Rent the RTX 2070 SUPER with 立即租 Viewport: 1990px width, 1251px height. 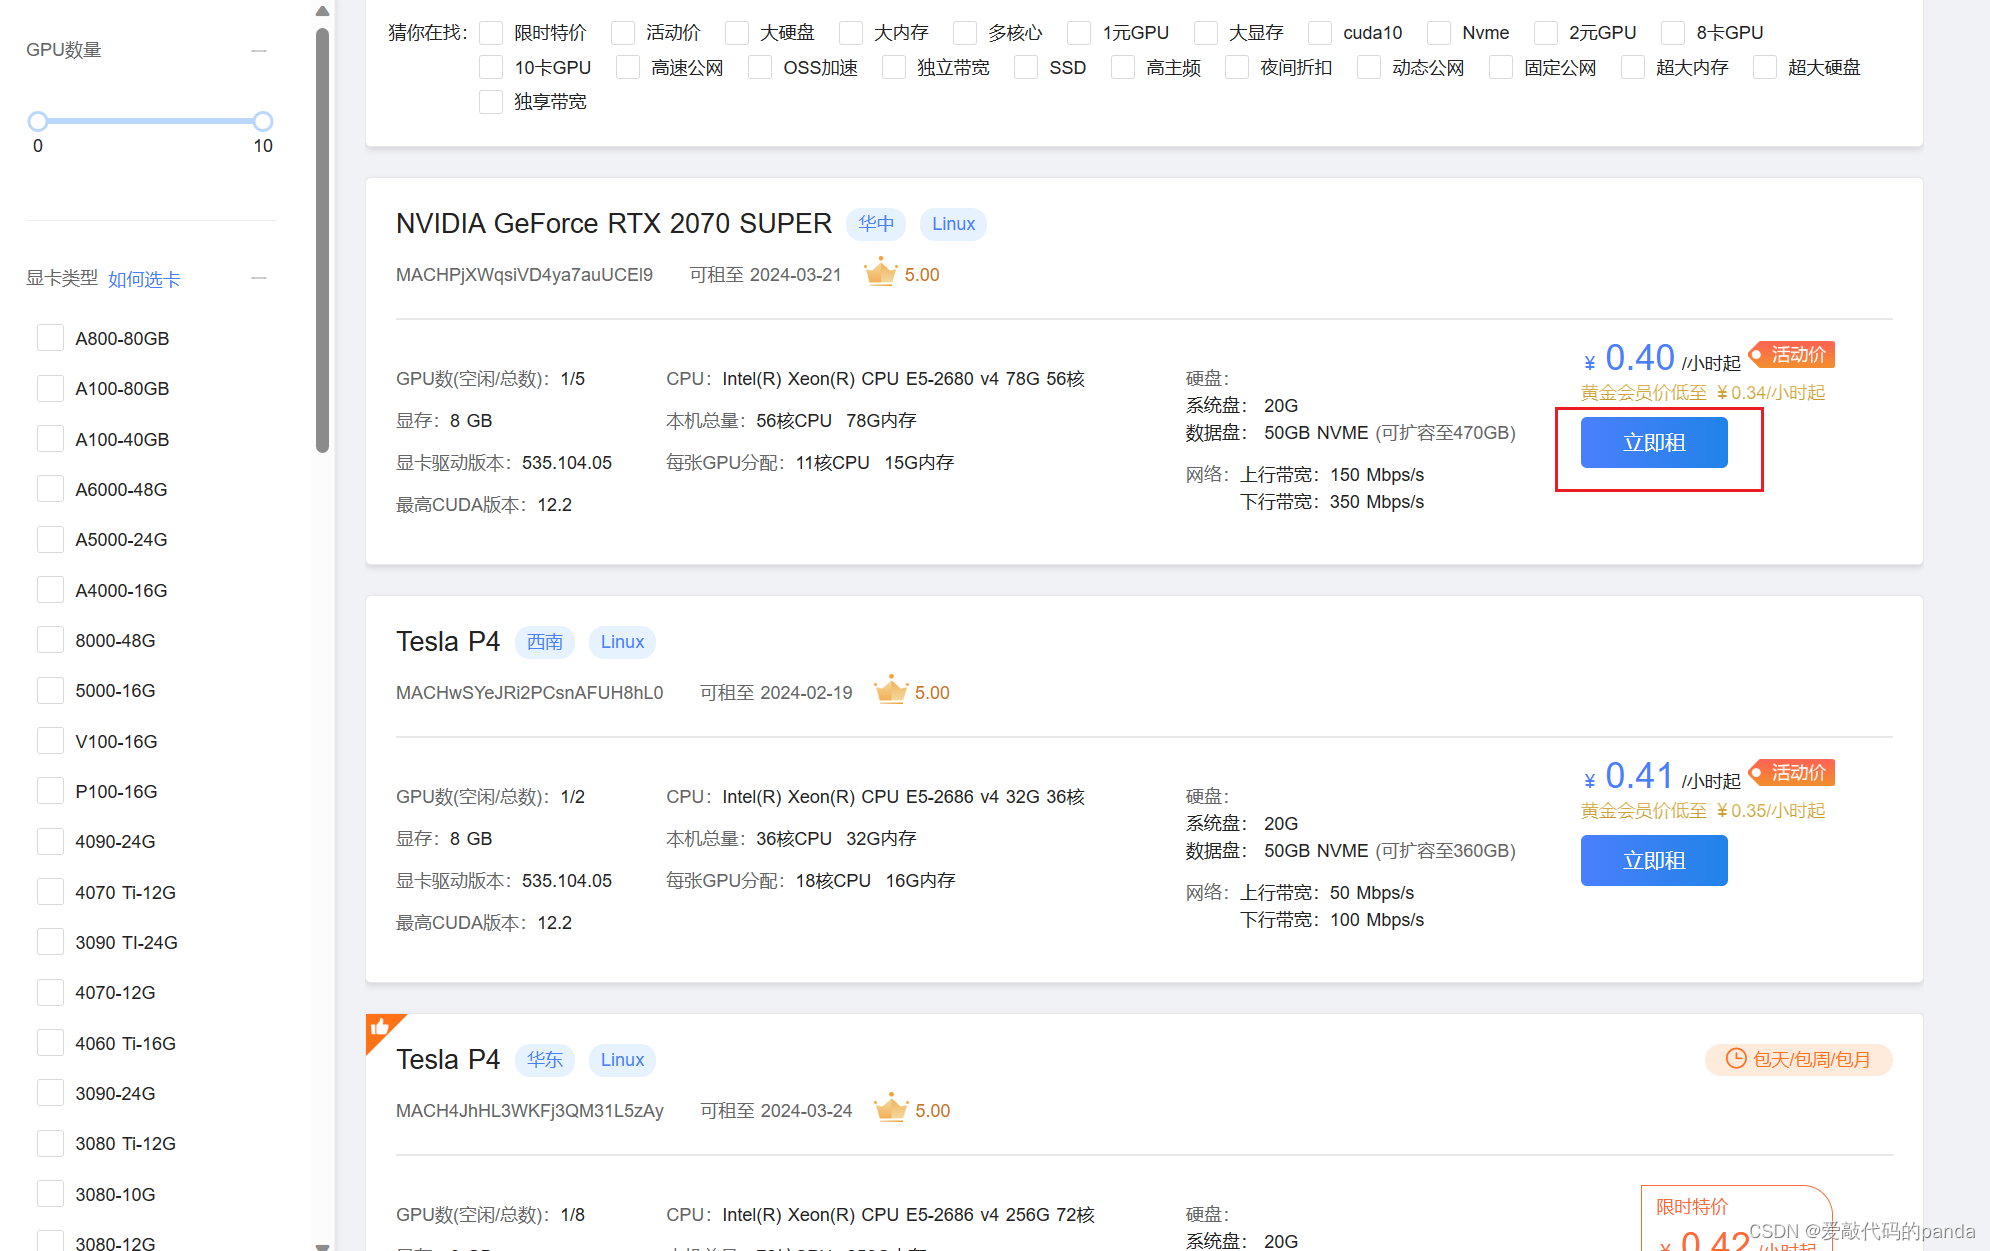point(1653,443)
